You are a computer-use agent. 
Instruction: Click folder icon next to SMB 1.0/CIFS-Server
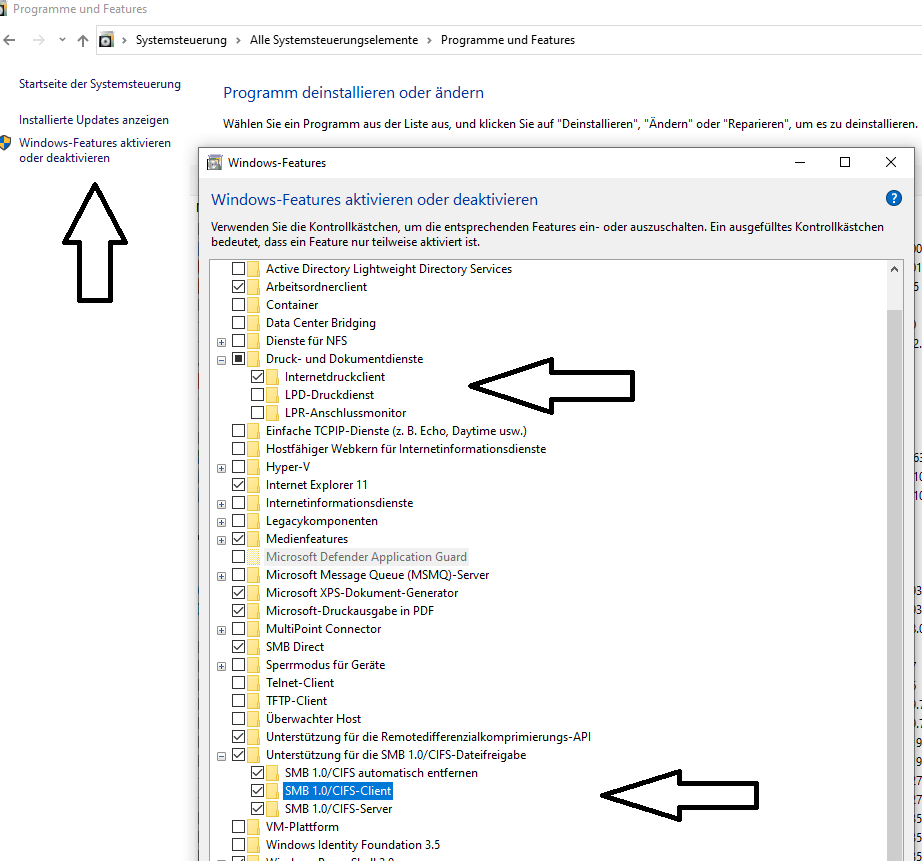272,809
